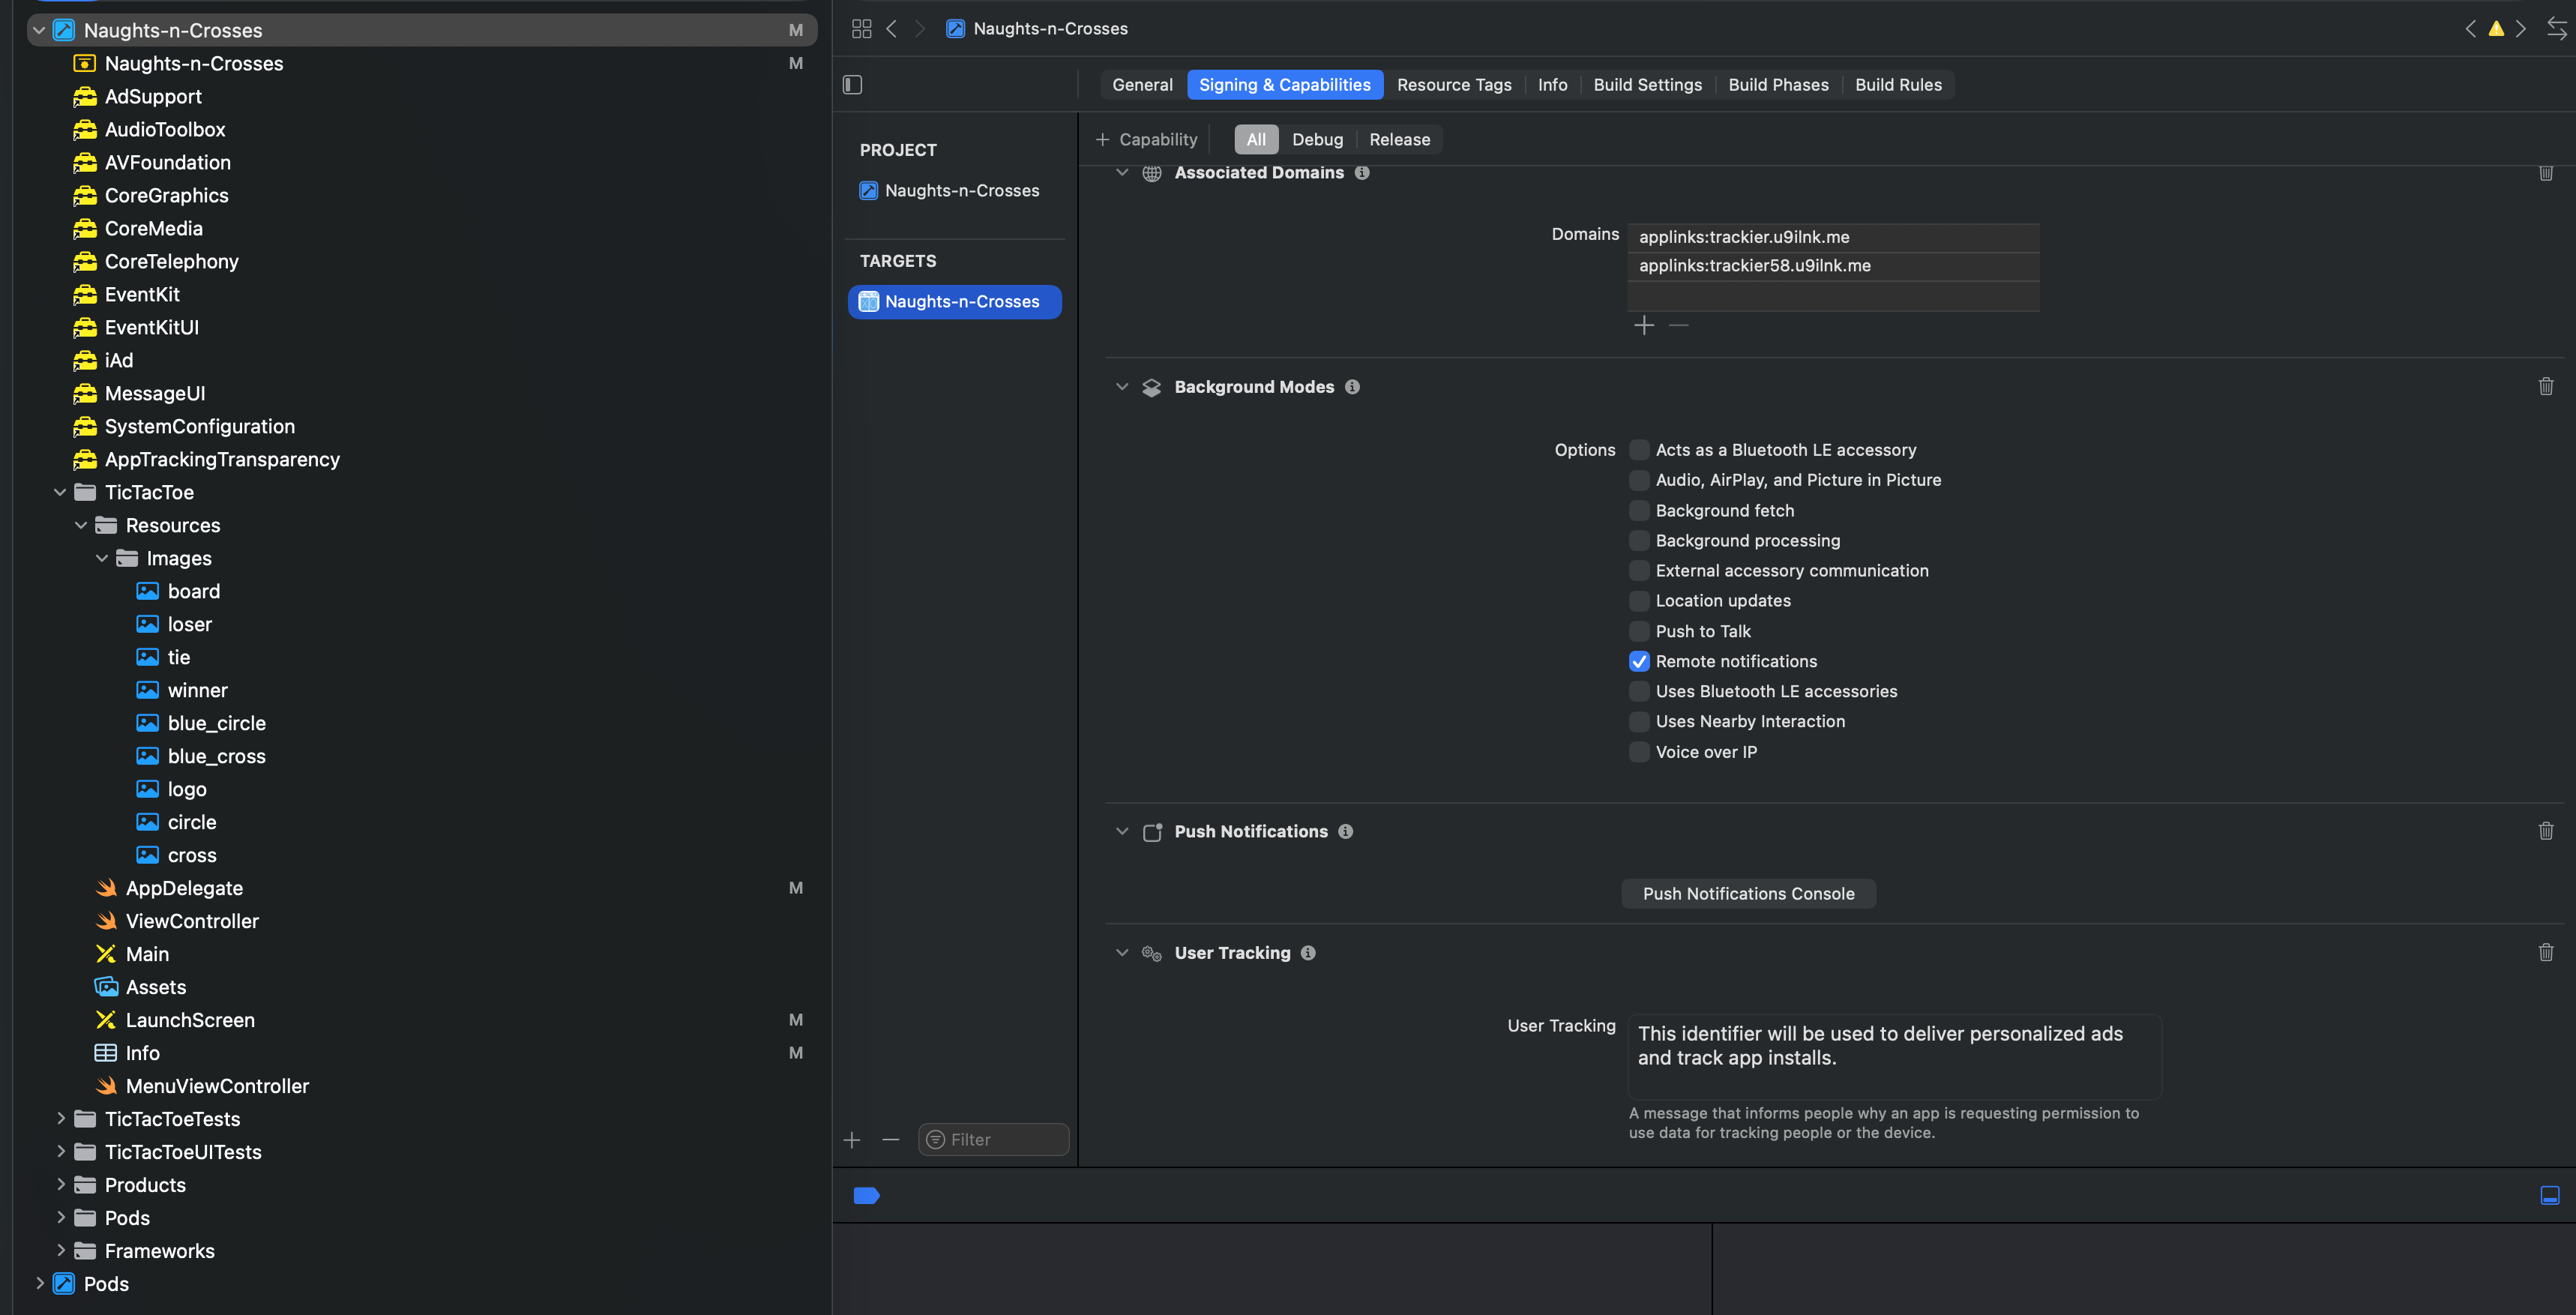Viewport: 2576px width, 1315px height.
Task: Click trash icon beside Push Notifications
Action: pos(2545,831)
